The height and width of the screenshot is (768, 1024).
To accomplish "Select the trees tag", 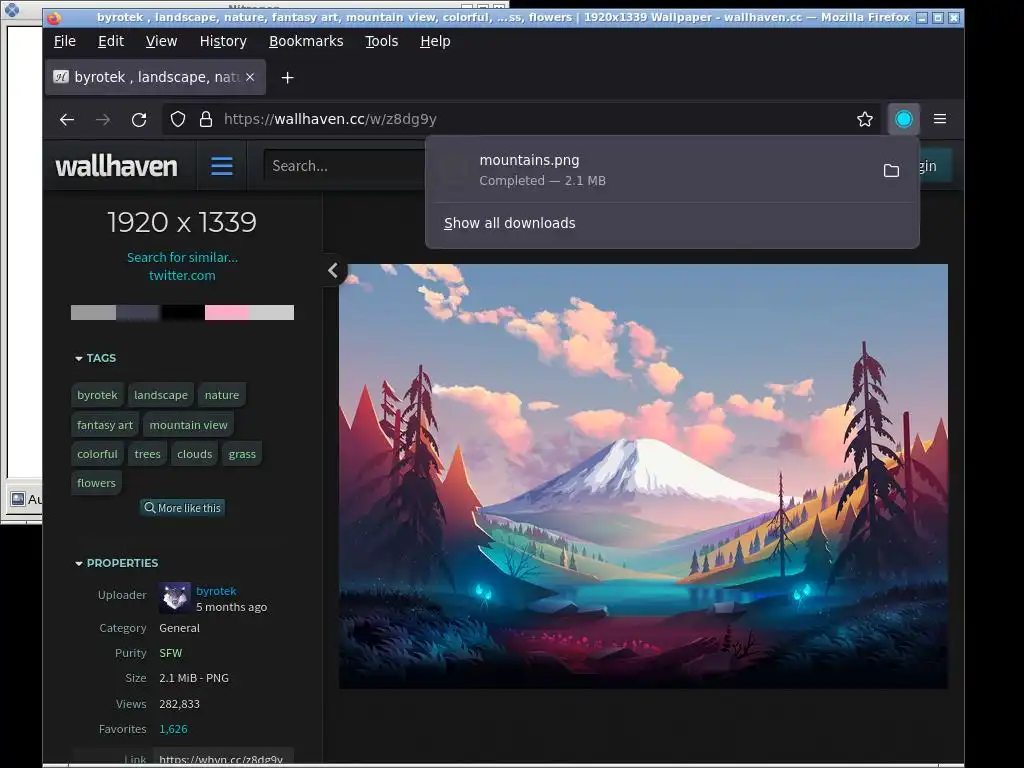I will [148, 454].
